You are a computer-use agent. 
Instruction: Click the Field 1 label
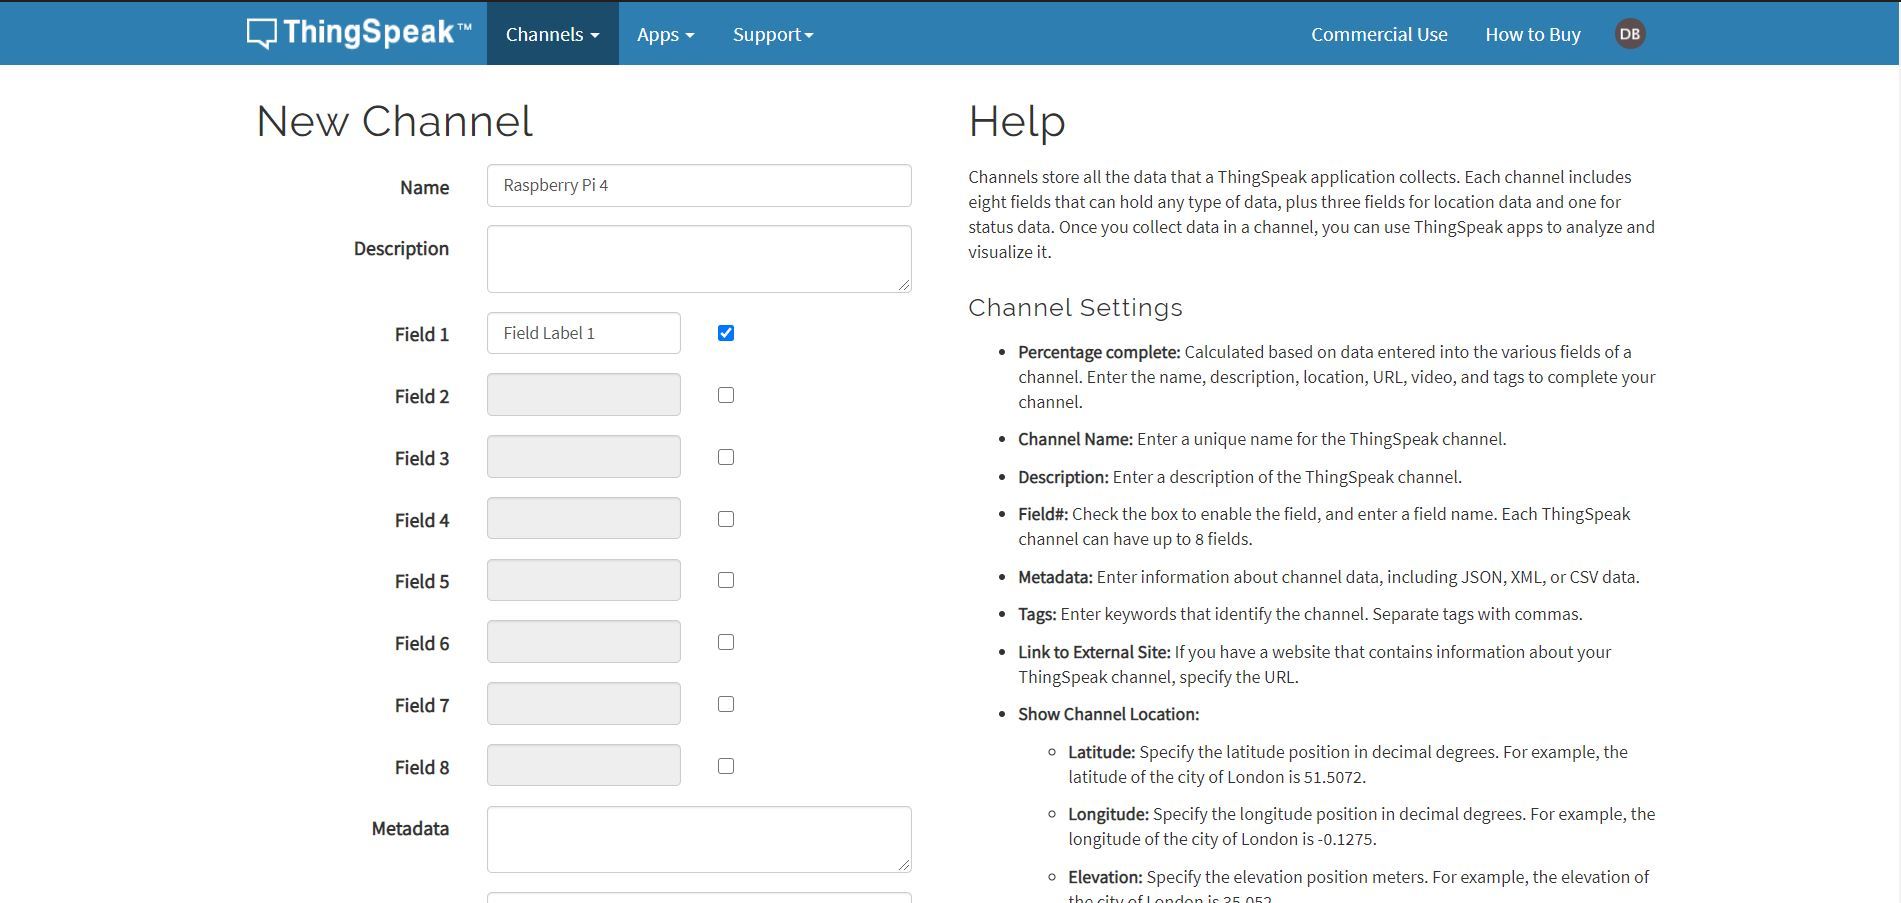tap(422, 334)
